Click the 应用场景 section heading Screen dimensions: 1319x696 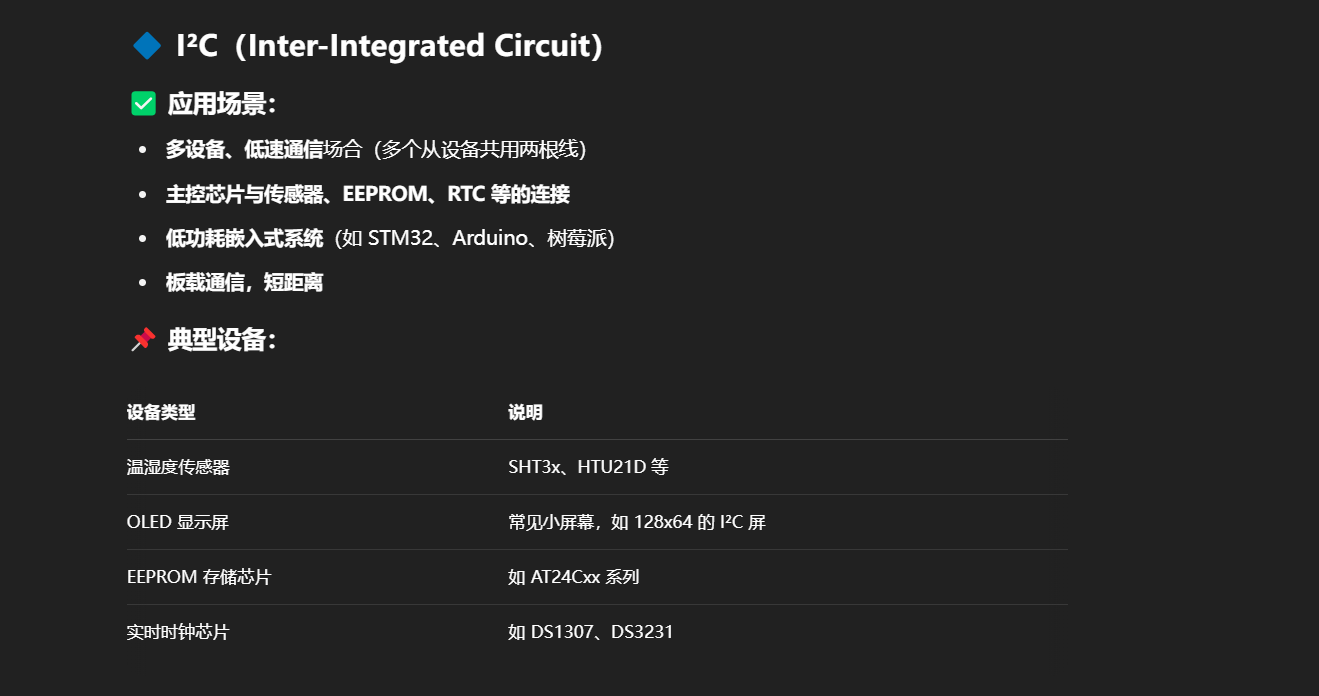222,104
